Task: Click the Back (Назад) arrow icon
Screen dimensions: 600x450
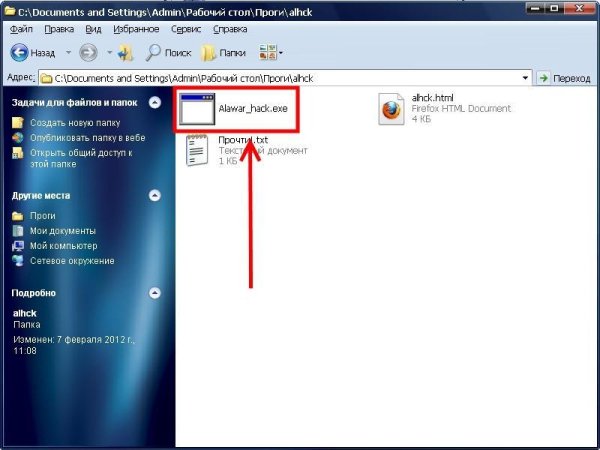Action: 20,52
